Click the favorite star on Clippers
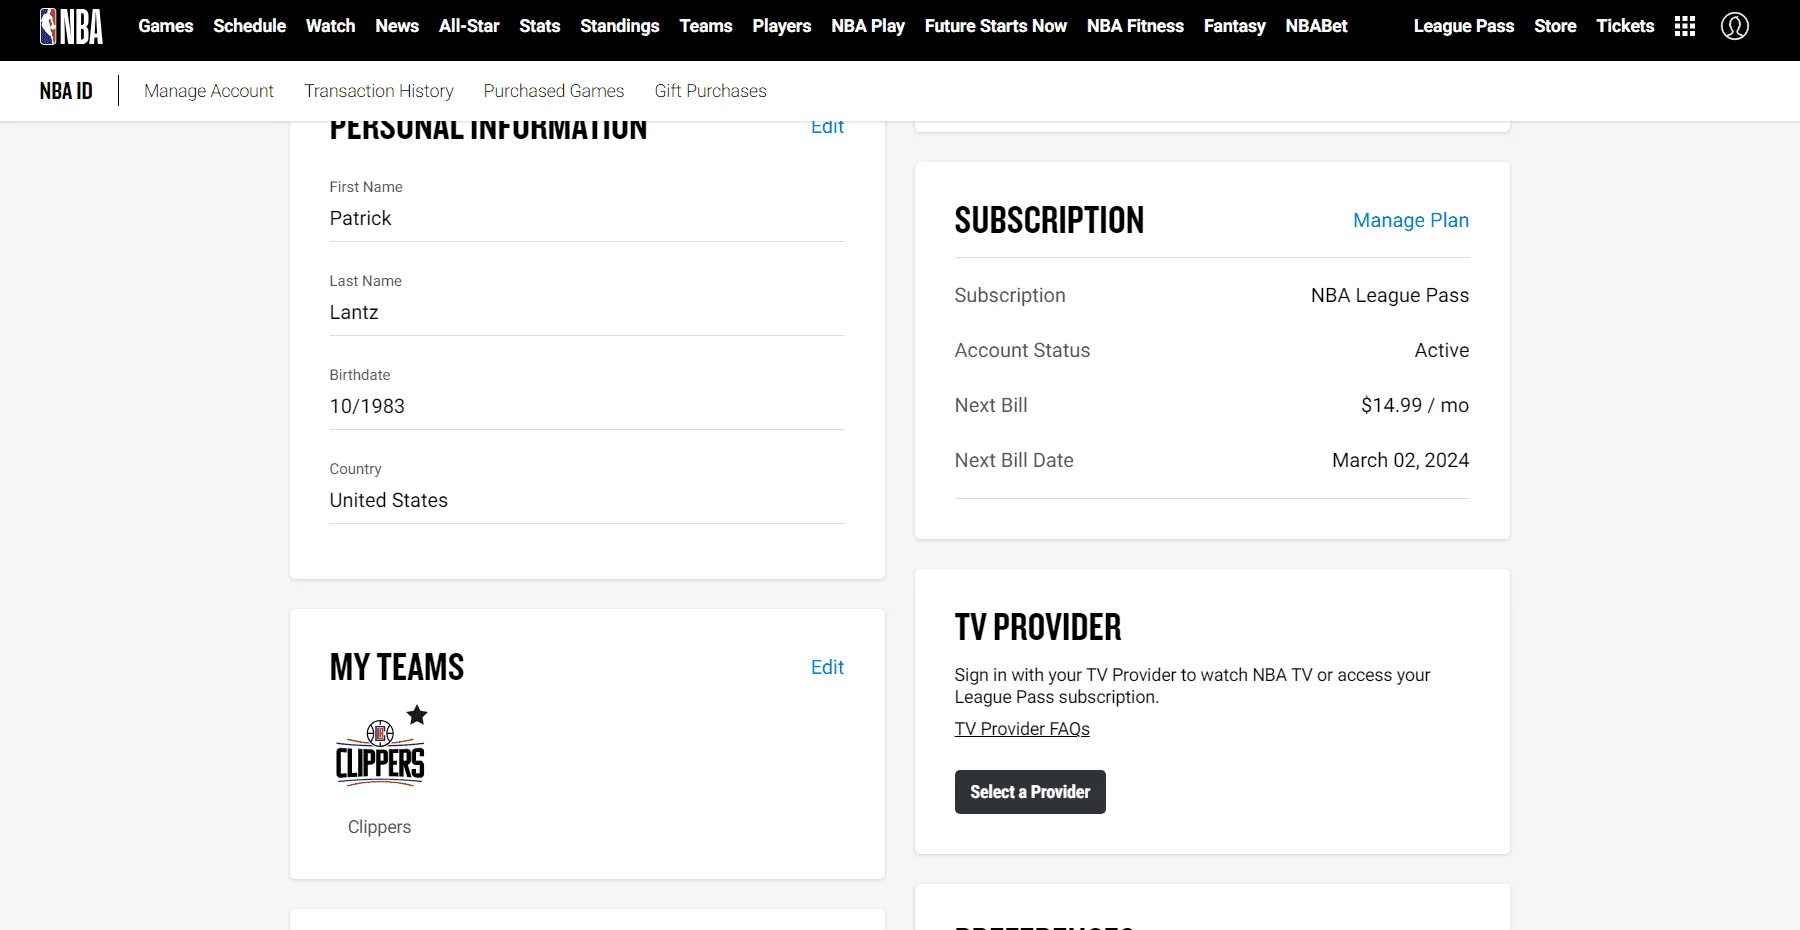 417,715
